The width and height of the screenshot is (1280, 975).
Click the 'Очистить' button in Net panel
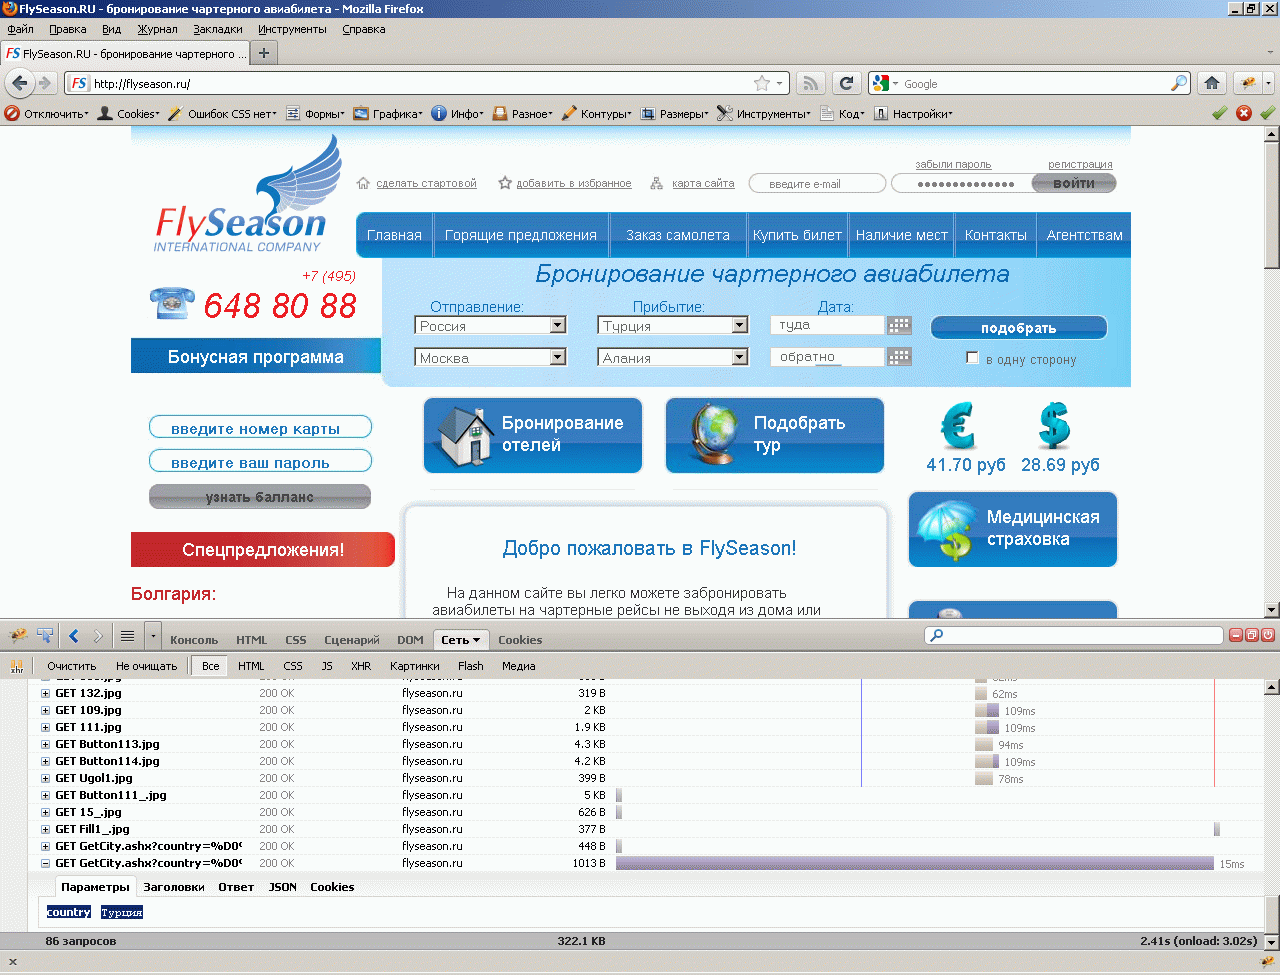click(72, 666)
